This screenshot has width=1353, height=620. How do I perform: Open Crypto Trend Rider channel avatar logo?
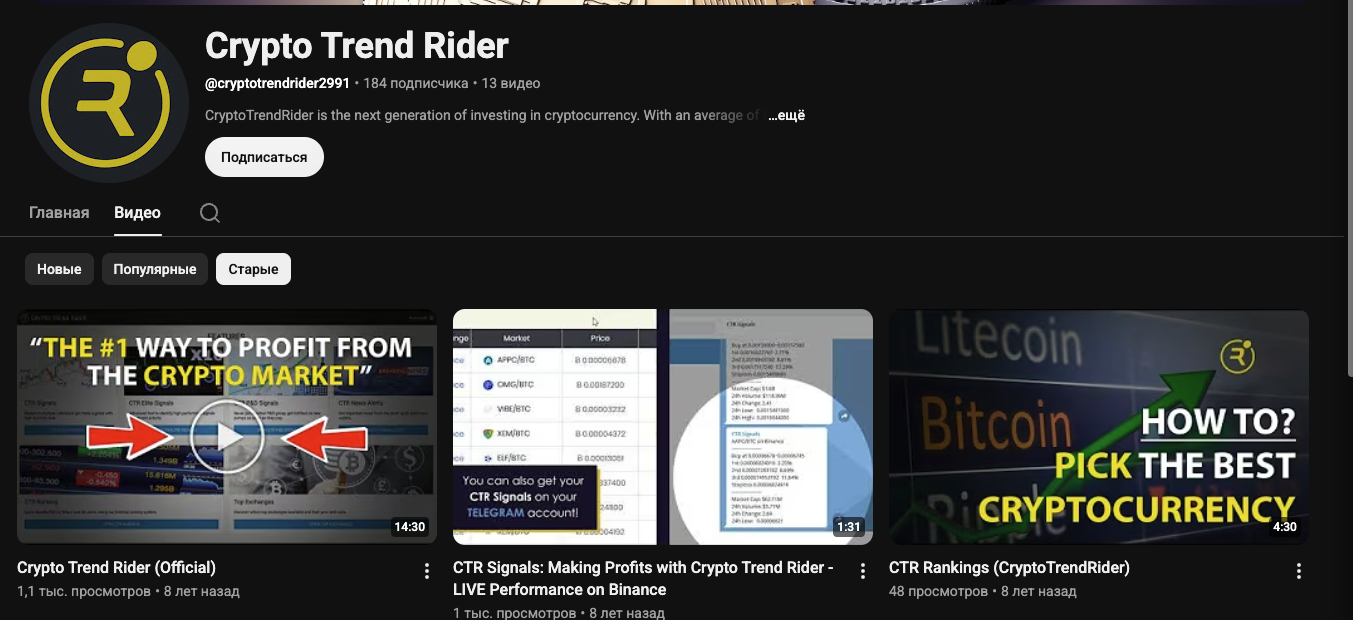[x=109, y=104]
